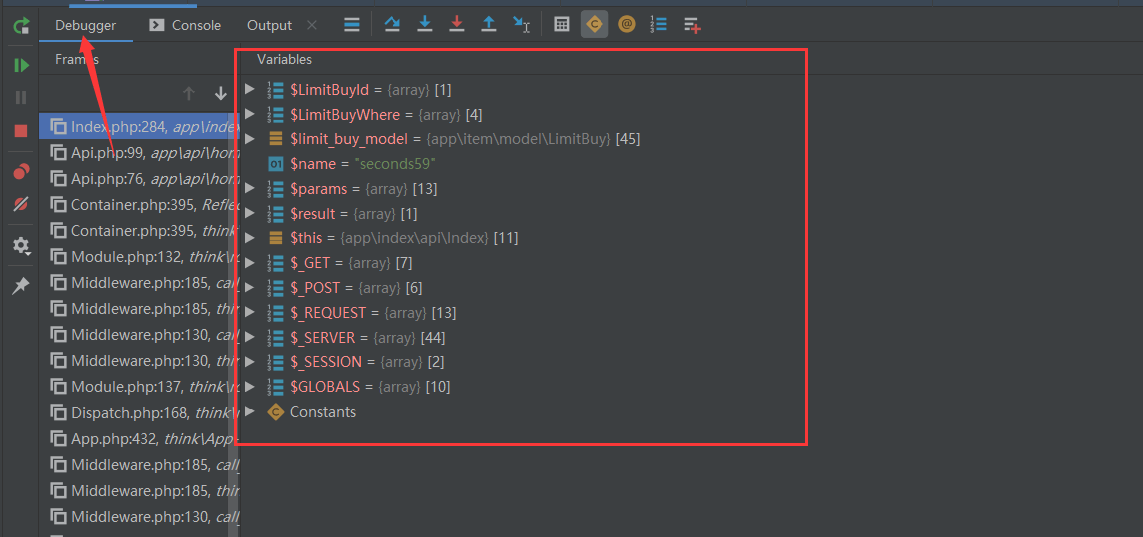Resume program execution
The image size is (1143, 537).
(21, 66)
